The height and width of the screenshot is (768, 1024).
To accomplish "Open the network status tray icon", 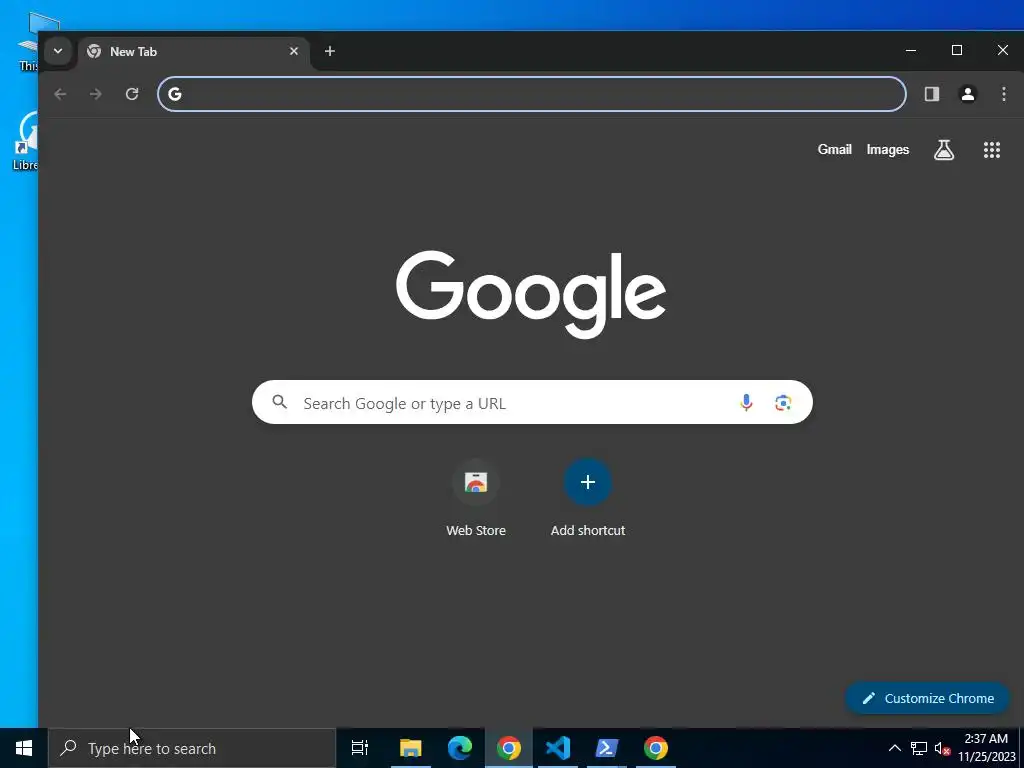I will (919, 748).
